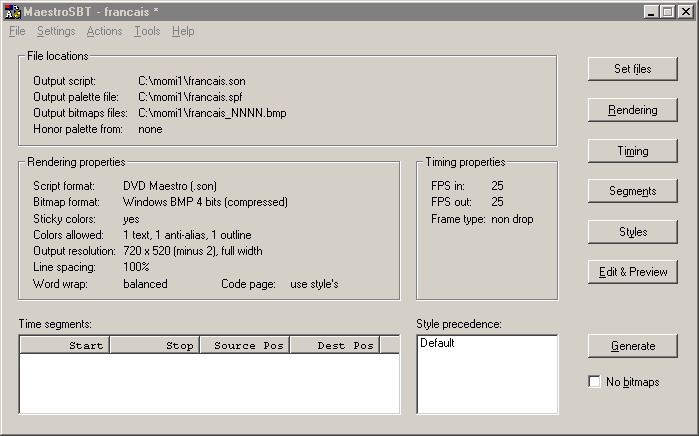699x436 pixels.
Task: Enable the No bitmaps checkbox
Action: [x=594, y=382]
